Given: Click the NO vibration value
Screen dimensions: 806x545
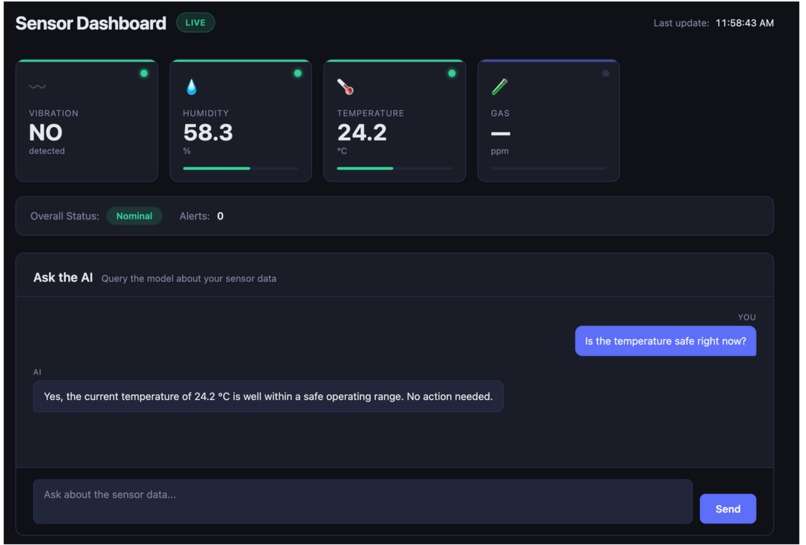Looking at the screenshot, I should (x=46, y=133).
